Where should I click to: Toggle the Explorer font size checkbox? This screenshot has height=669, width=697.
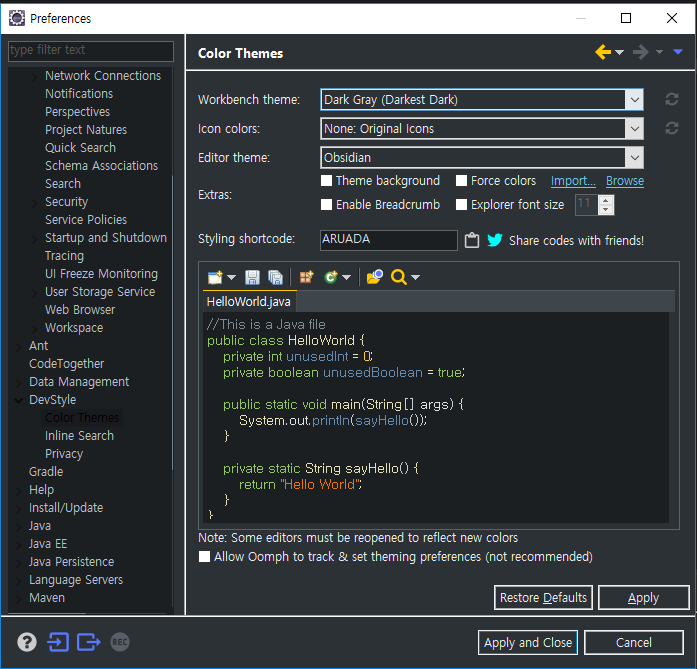click(x=461, y=204)
